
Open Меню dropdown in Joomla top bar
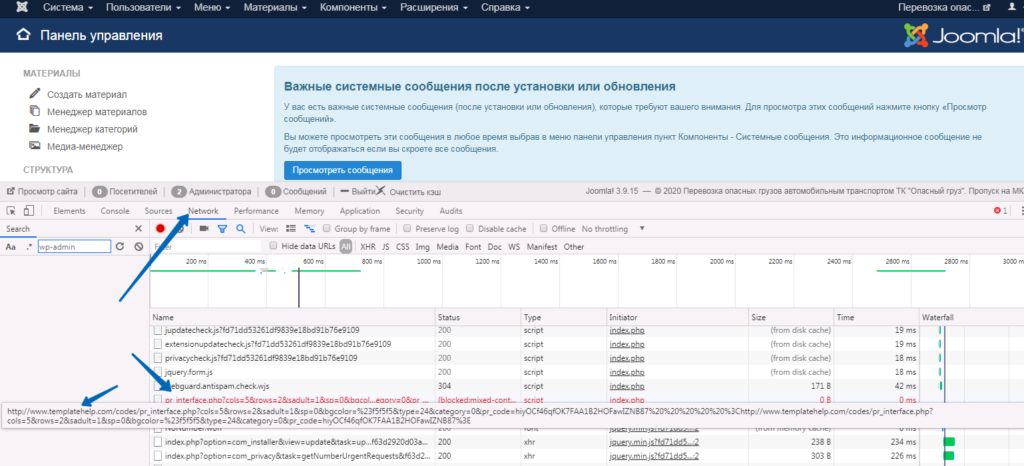click(212, 8)
